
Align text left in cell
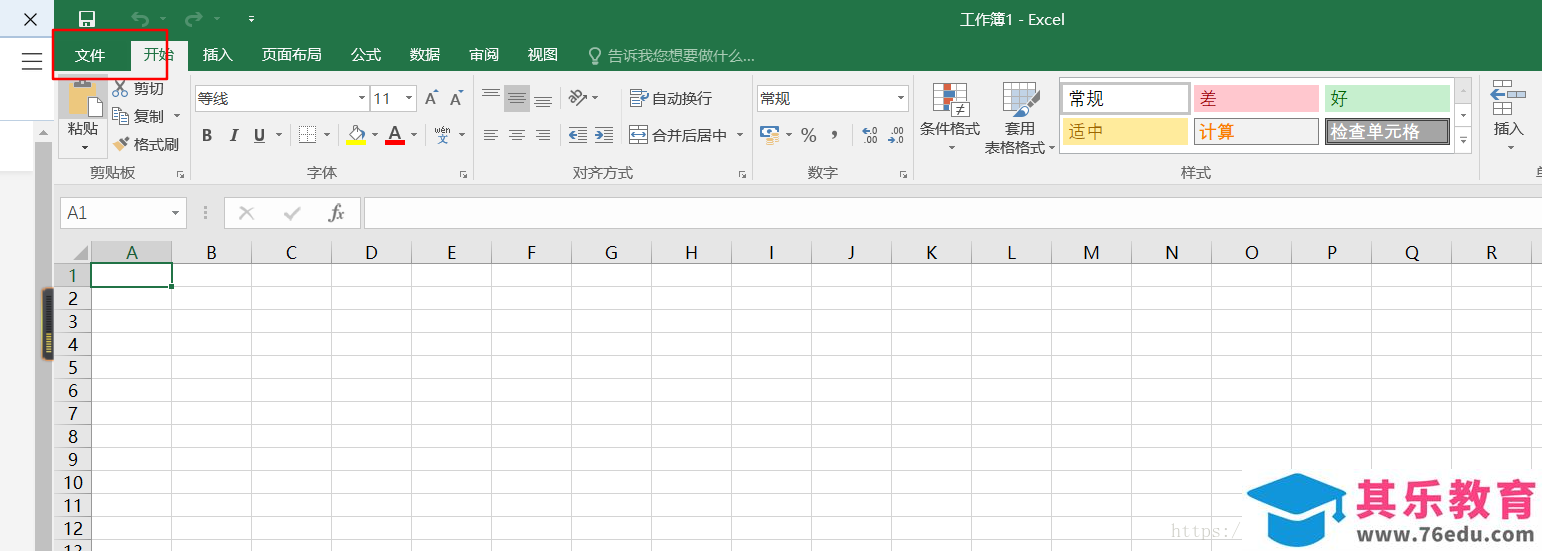point(491,135)
